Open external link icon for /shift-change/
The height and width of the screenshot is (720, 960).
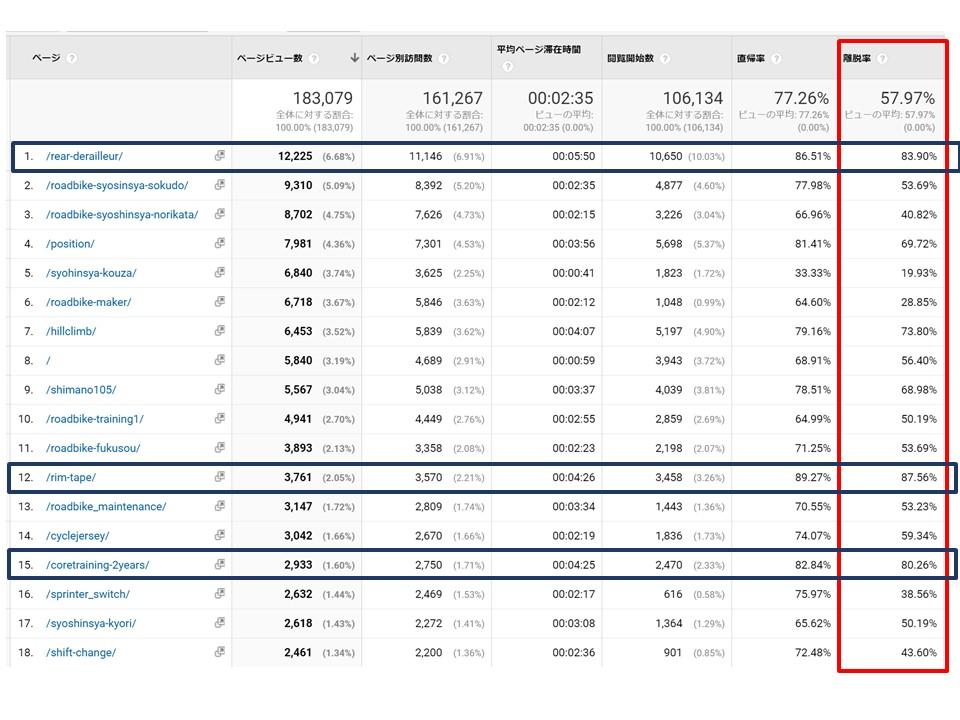pos(219,651)
